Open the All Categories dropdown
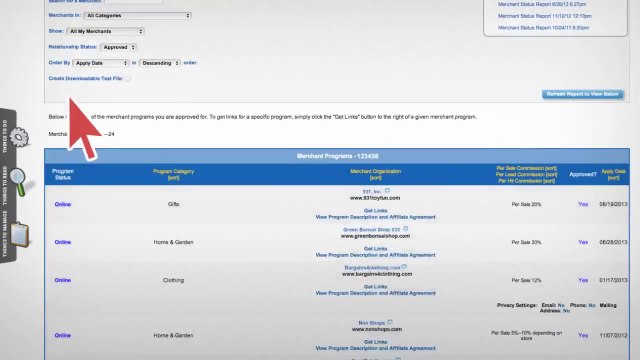The image size is (640, 360). (138, 16)
